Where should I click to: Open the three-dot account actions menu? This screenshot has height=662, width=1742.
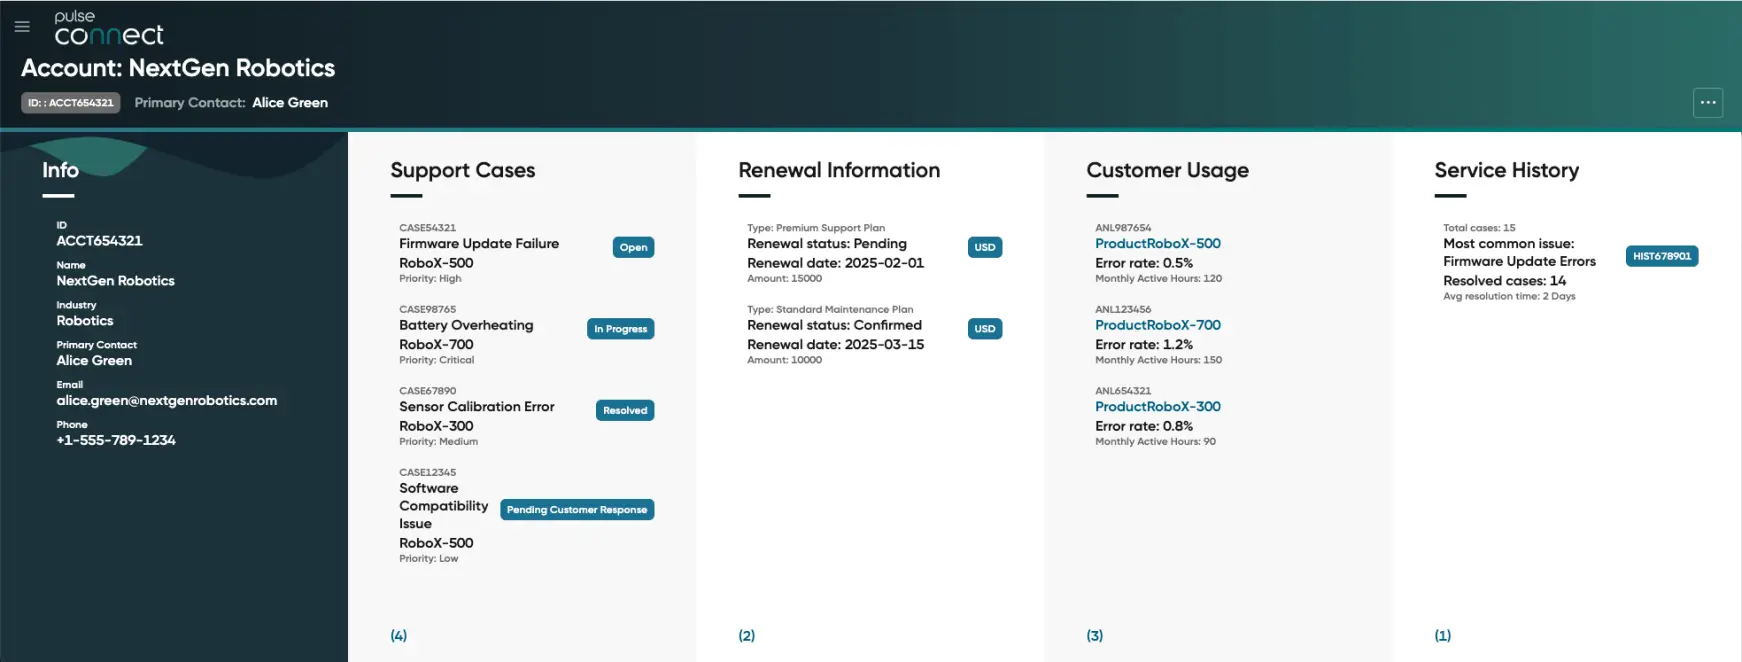pyautogui.click(x=1708, y=103)
